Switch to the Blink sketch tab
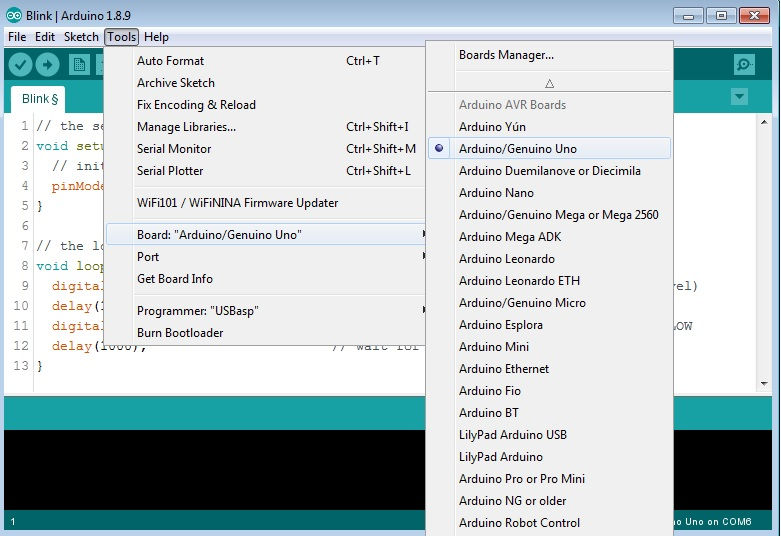Screen dimensions: 781x536 [x=39, y=99]
